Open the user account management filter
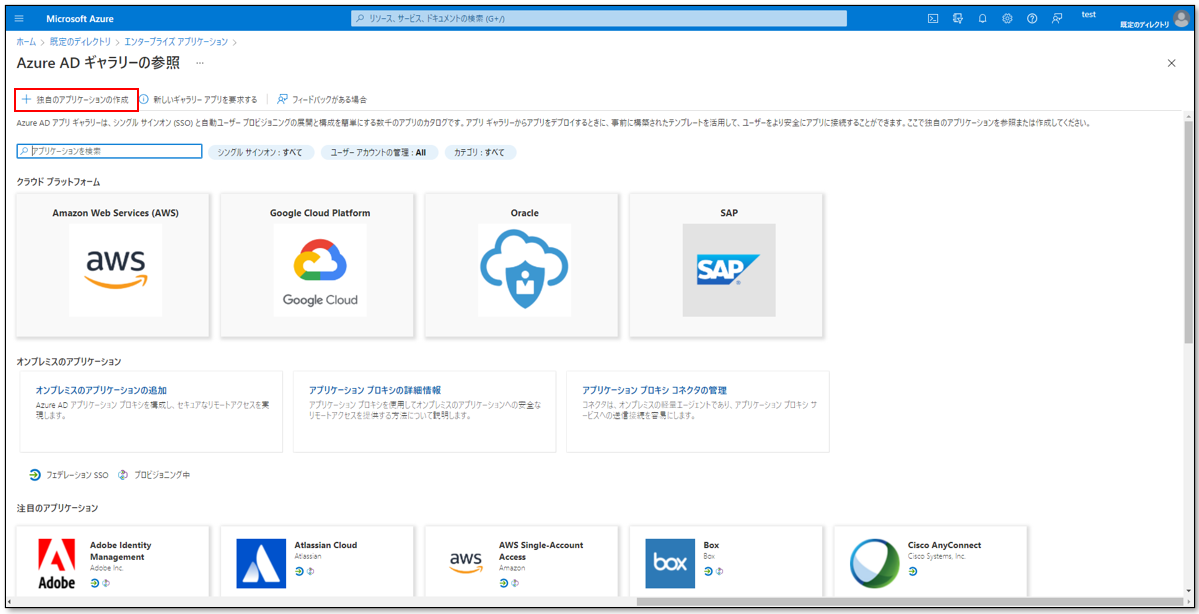The image size is (1199, 614). 378,152
